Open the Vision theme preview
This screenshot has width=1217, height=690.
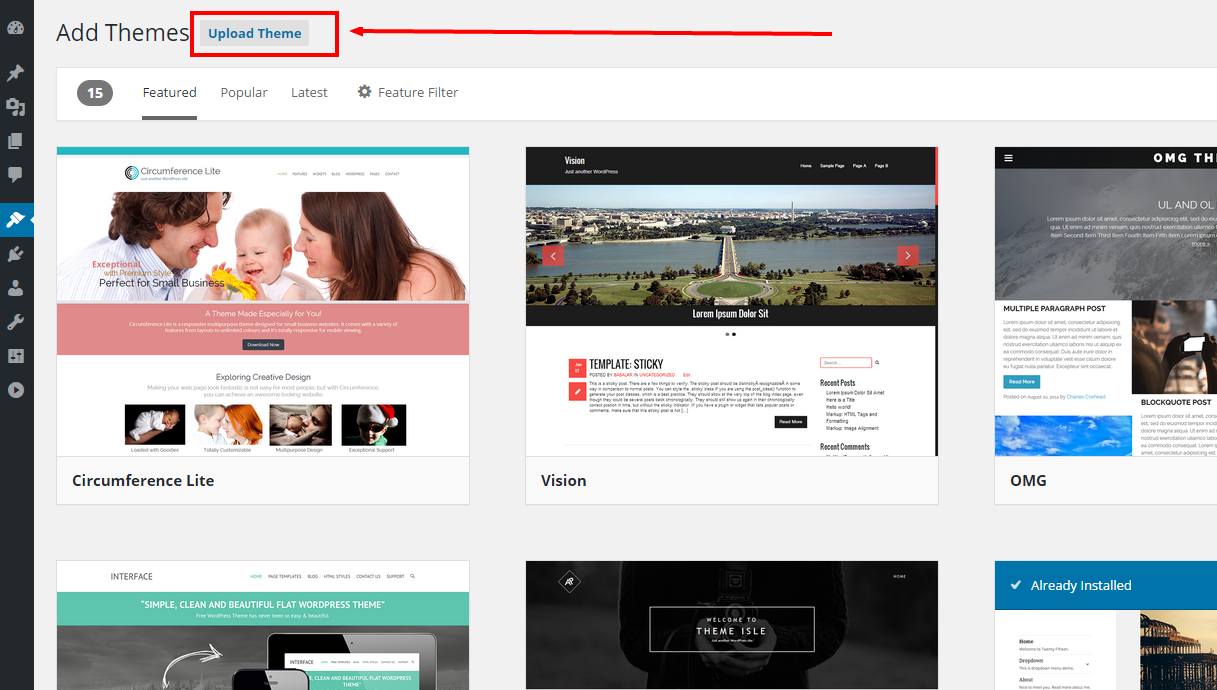(x=732, y=300)
